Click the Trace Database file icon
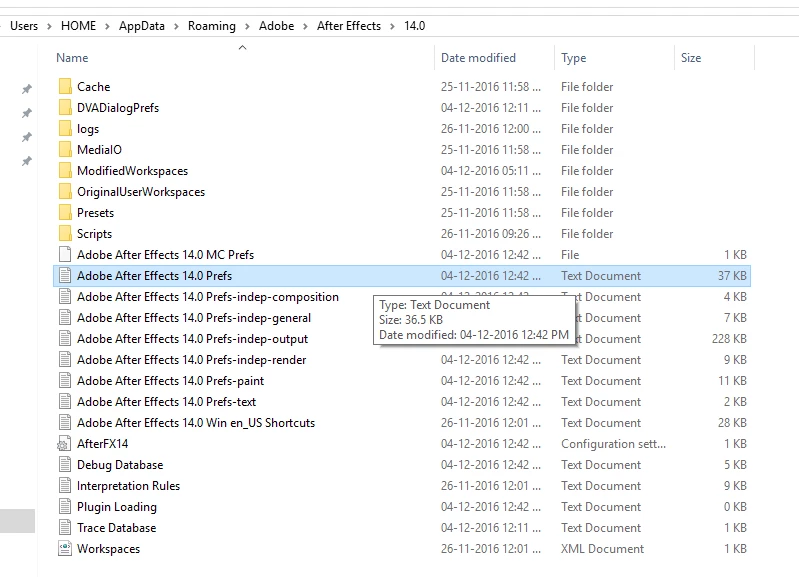This screenshot has height=577, width=799. coord(65,528)
